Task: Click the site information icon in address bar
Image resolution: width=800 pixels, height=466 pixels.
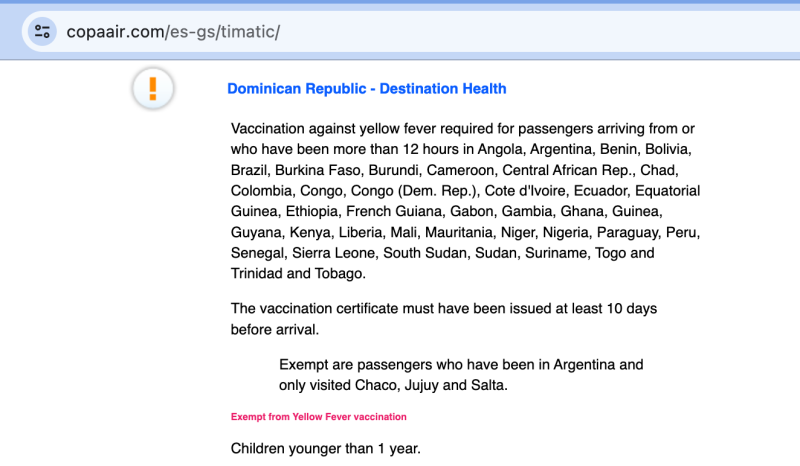Action: [42, 31]
